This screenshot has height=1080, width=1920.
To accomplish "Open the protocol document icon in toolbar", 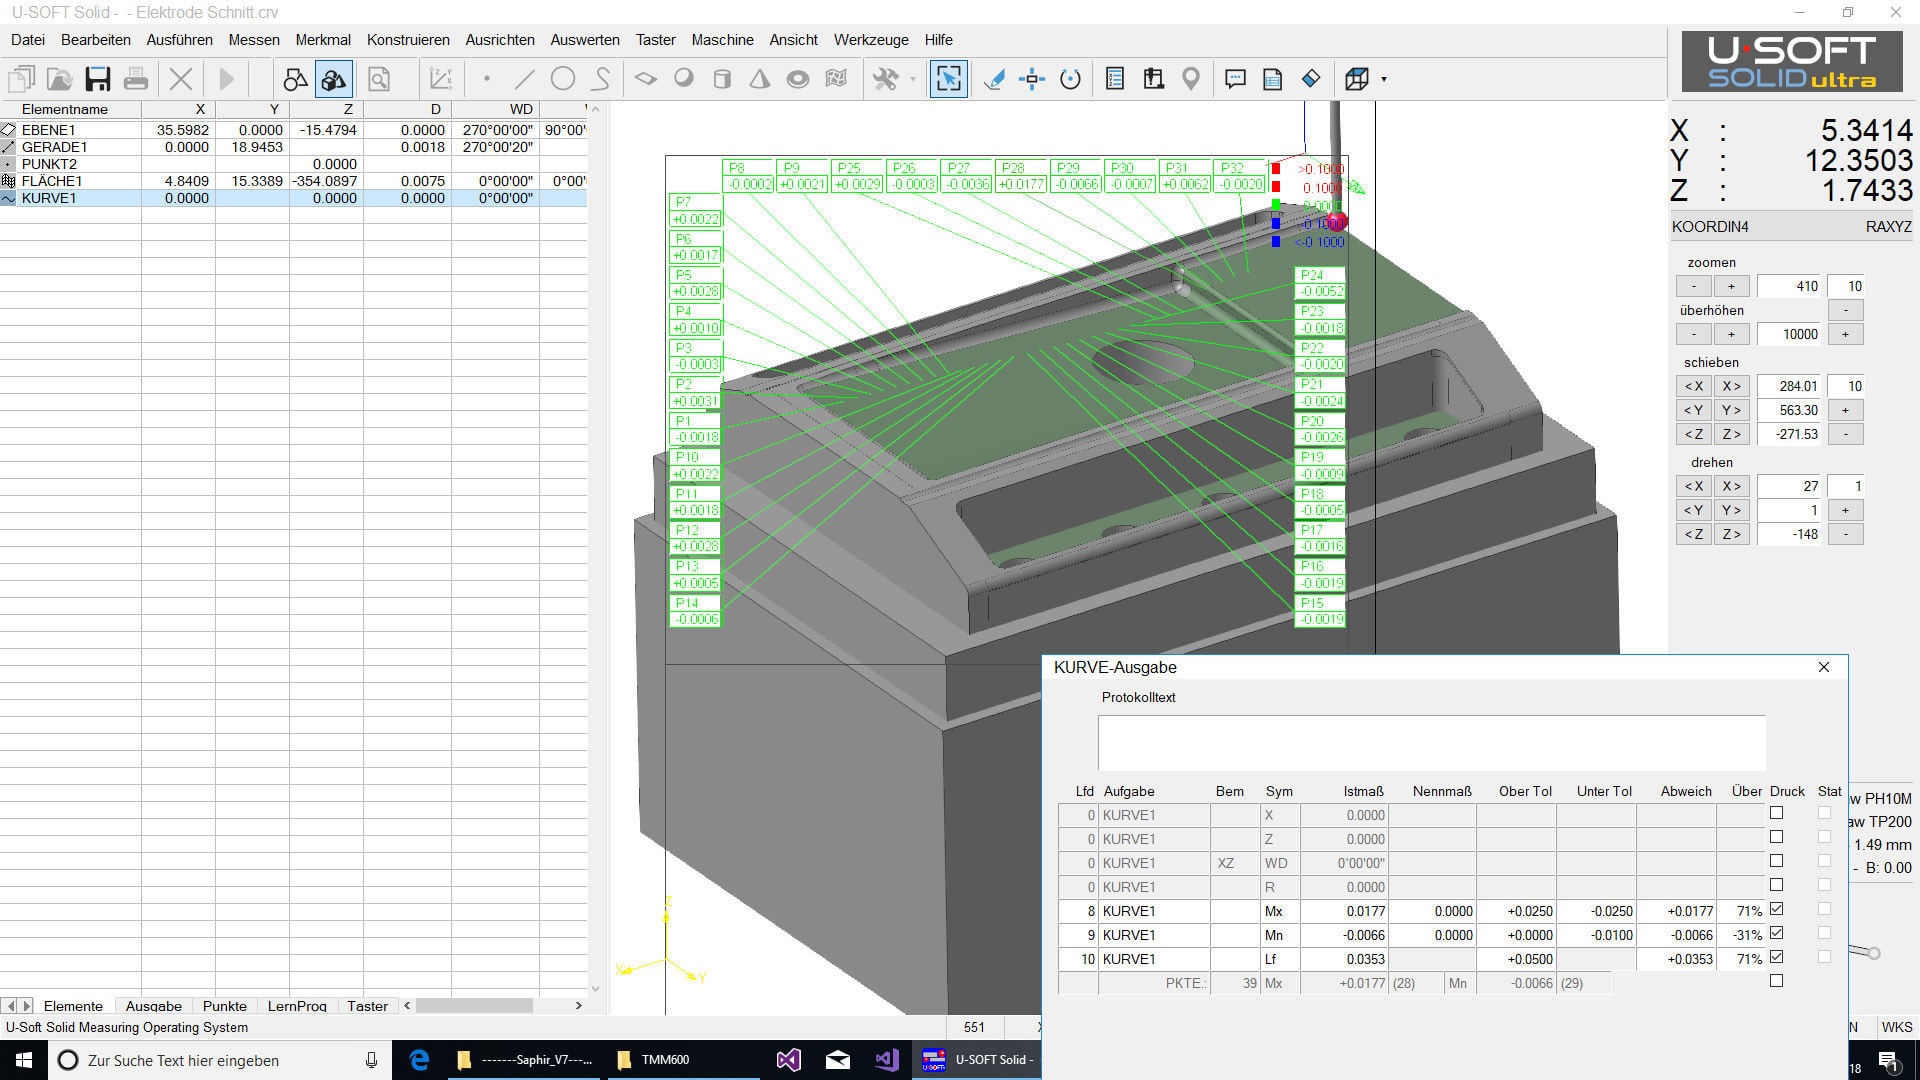I will pyautogui.click(x=1273, y=78).
